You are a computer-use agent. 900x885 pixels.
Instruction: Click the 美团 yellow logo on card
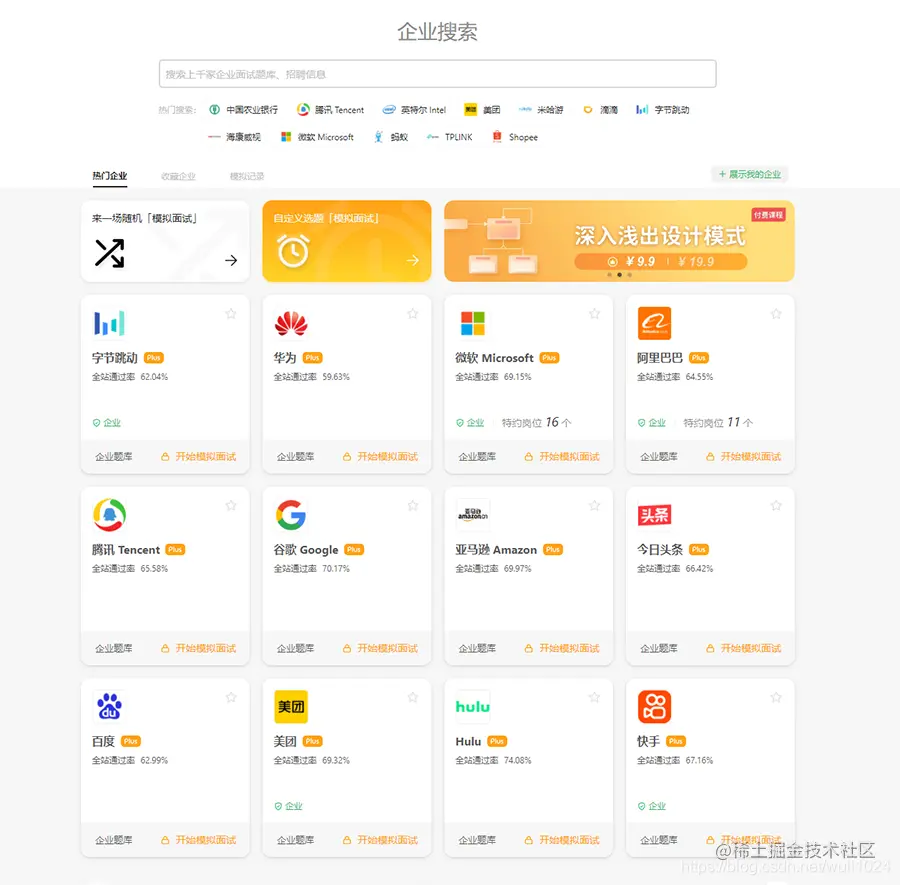291,707
